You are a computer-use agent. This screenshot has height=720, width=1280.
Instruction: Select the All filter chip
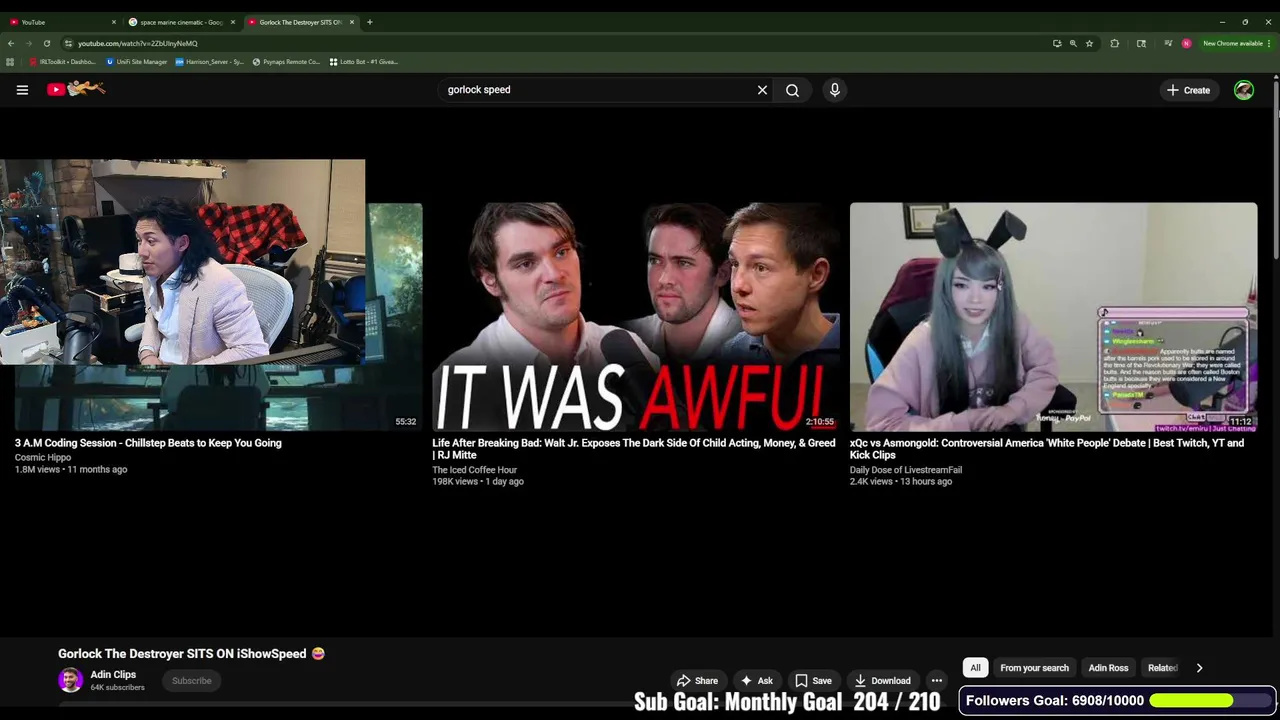[x=975, y=668]
